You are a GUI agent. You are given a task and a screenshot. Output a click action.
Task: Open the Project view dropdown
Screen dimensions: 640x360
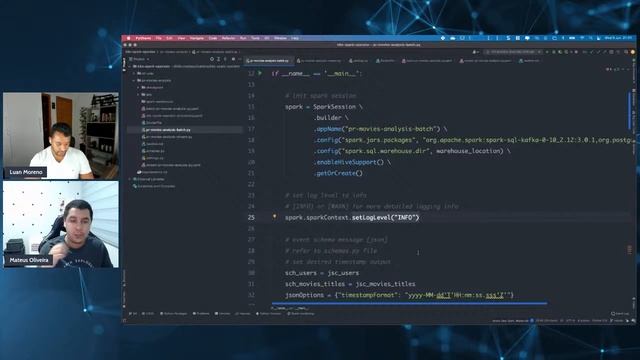(x=139, y=59)
